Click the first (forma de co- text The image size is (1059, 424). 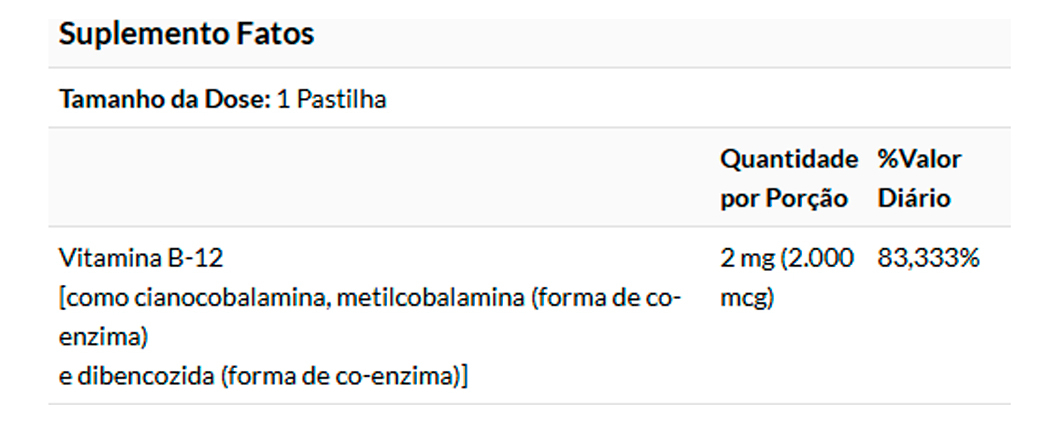tap(607, 298)
